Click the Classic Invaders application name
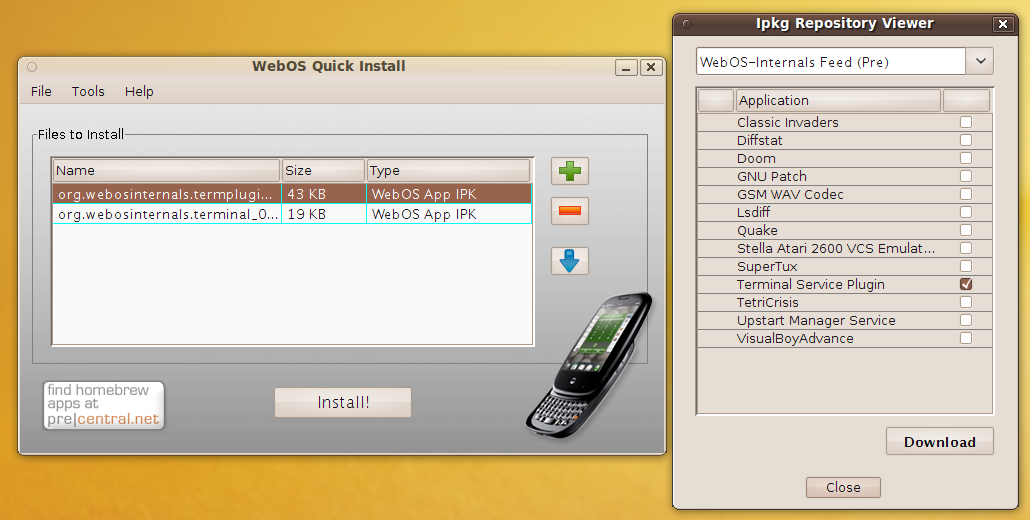This screenshot has width=1030, height=520. point(788,122)
